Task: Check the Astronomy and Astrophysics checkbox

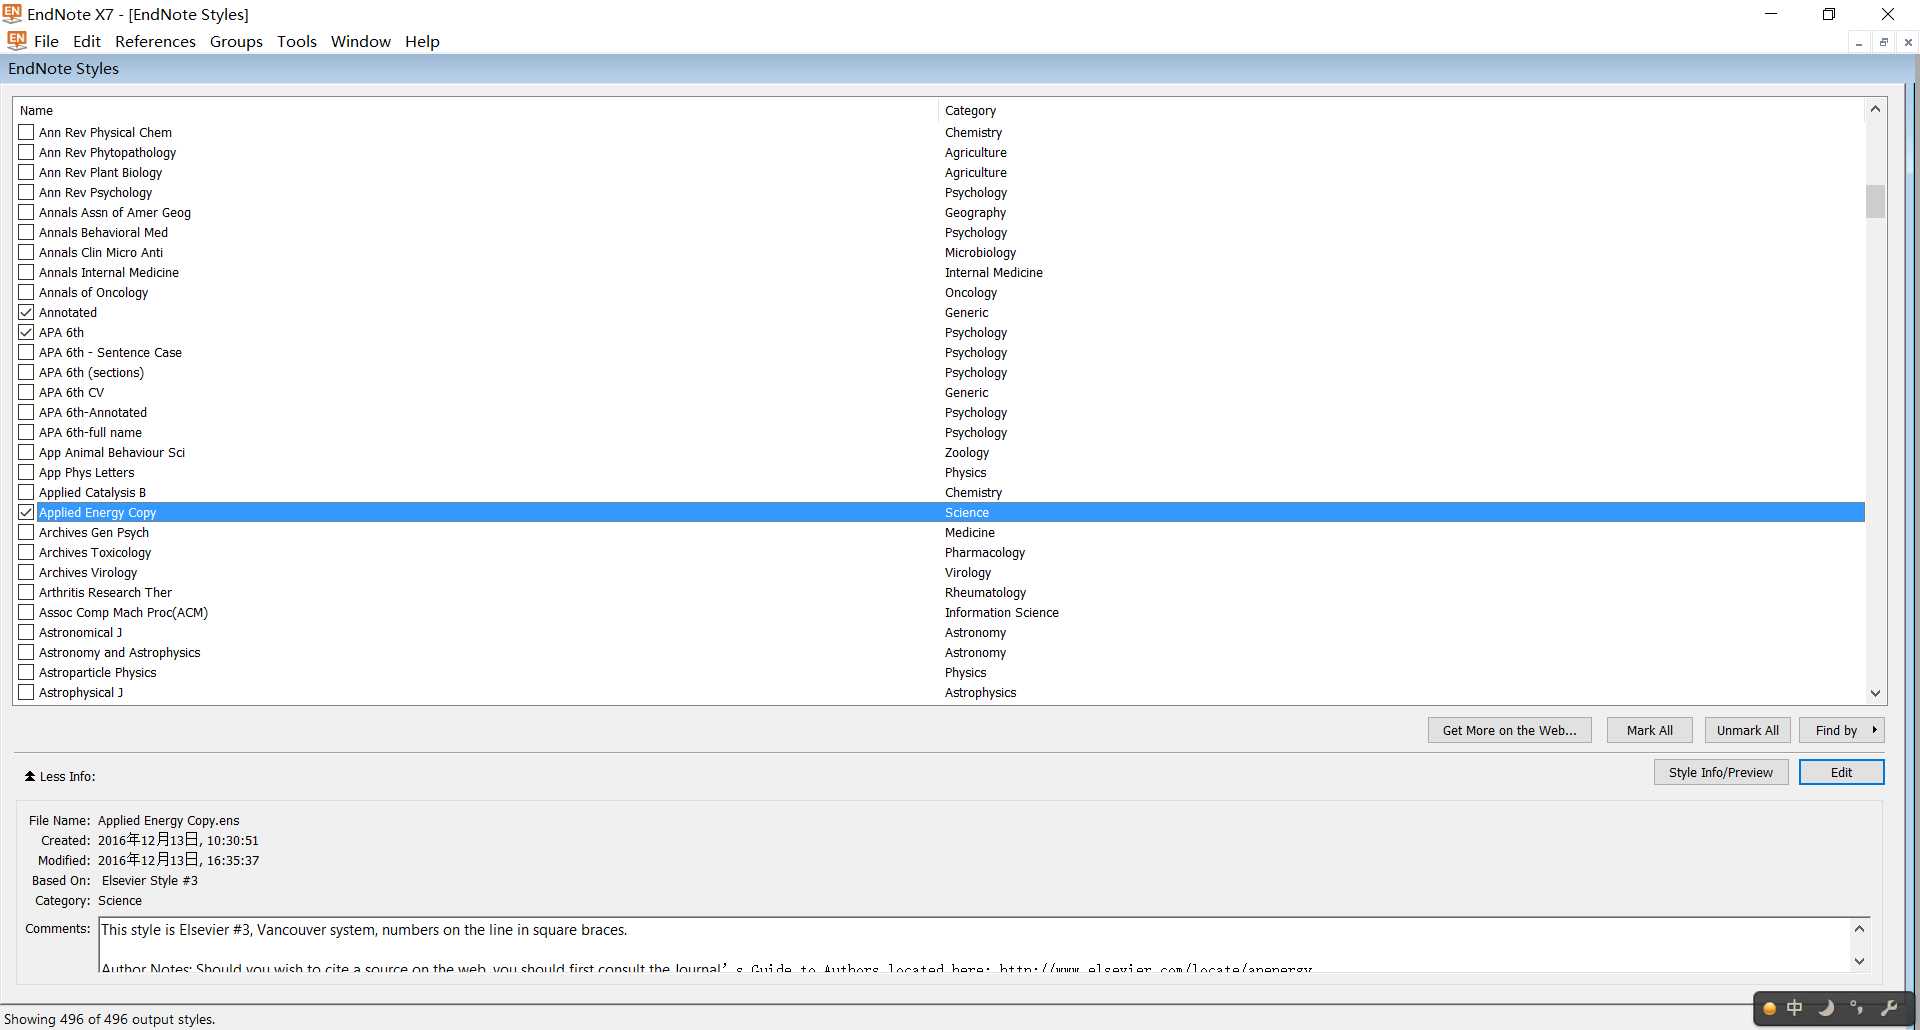Action: point(26,652)
